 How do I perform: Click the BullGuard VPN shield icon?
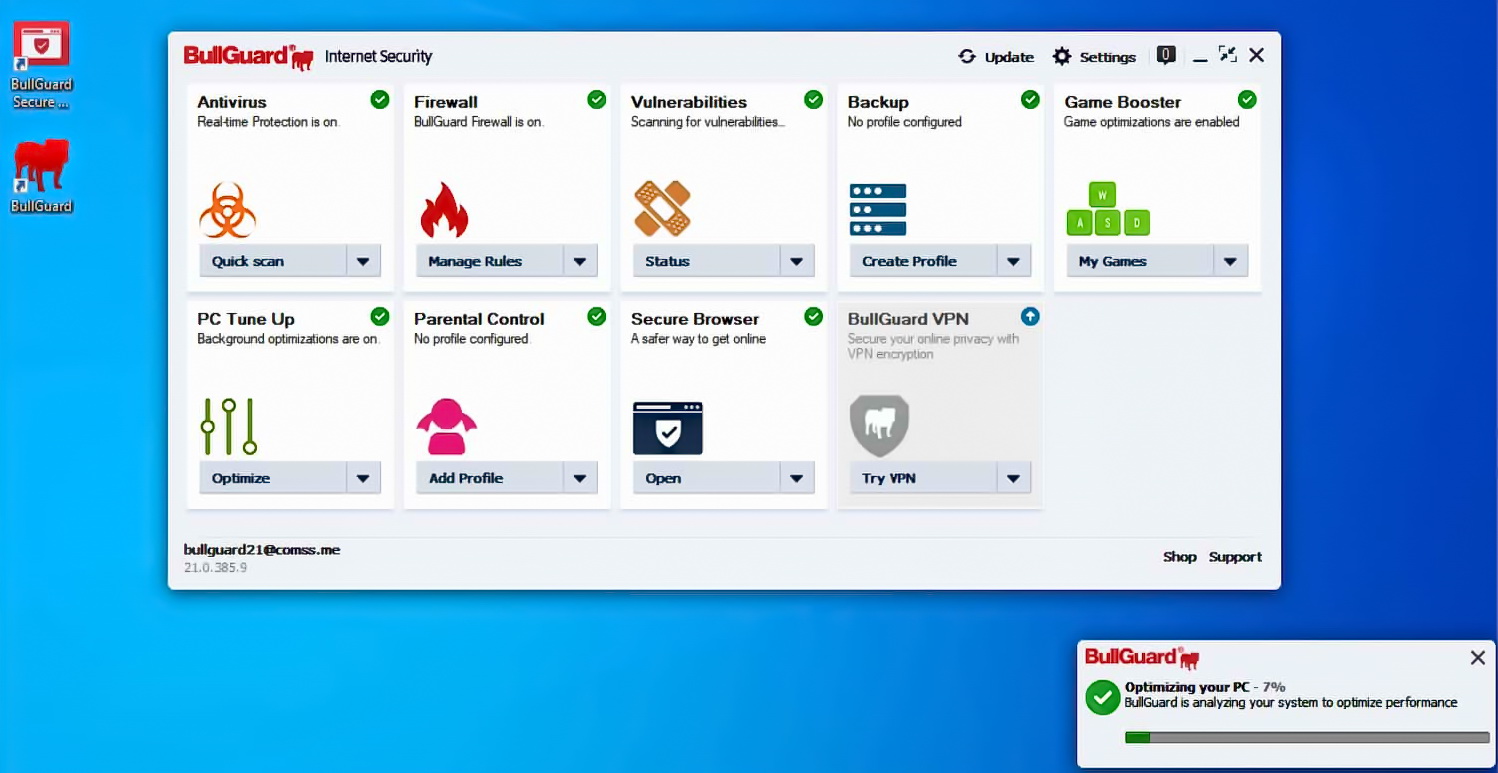879,426
